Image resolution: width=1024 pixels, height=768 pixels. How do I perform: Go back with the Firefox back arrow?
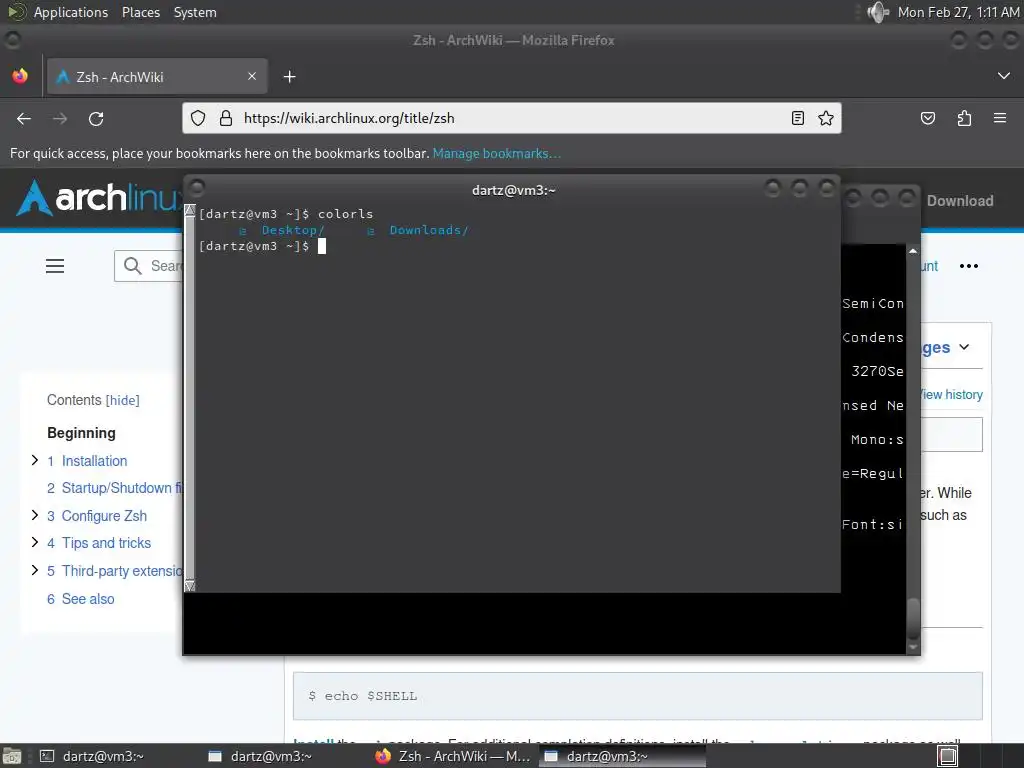(x=24, y=118)
